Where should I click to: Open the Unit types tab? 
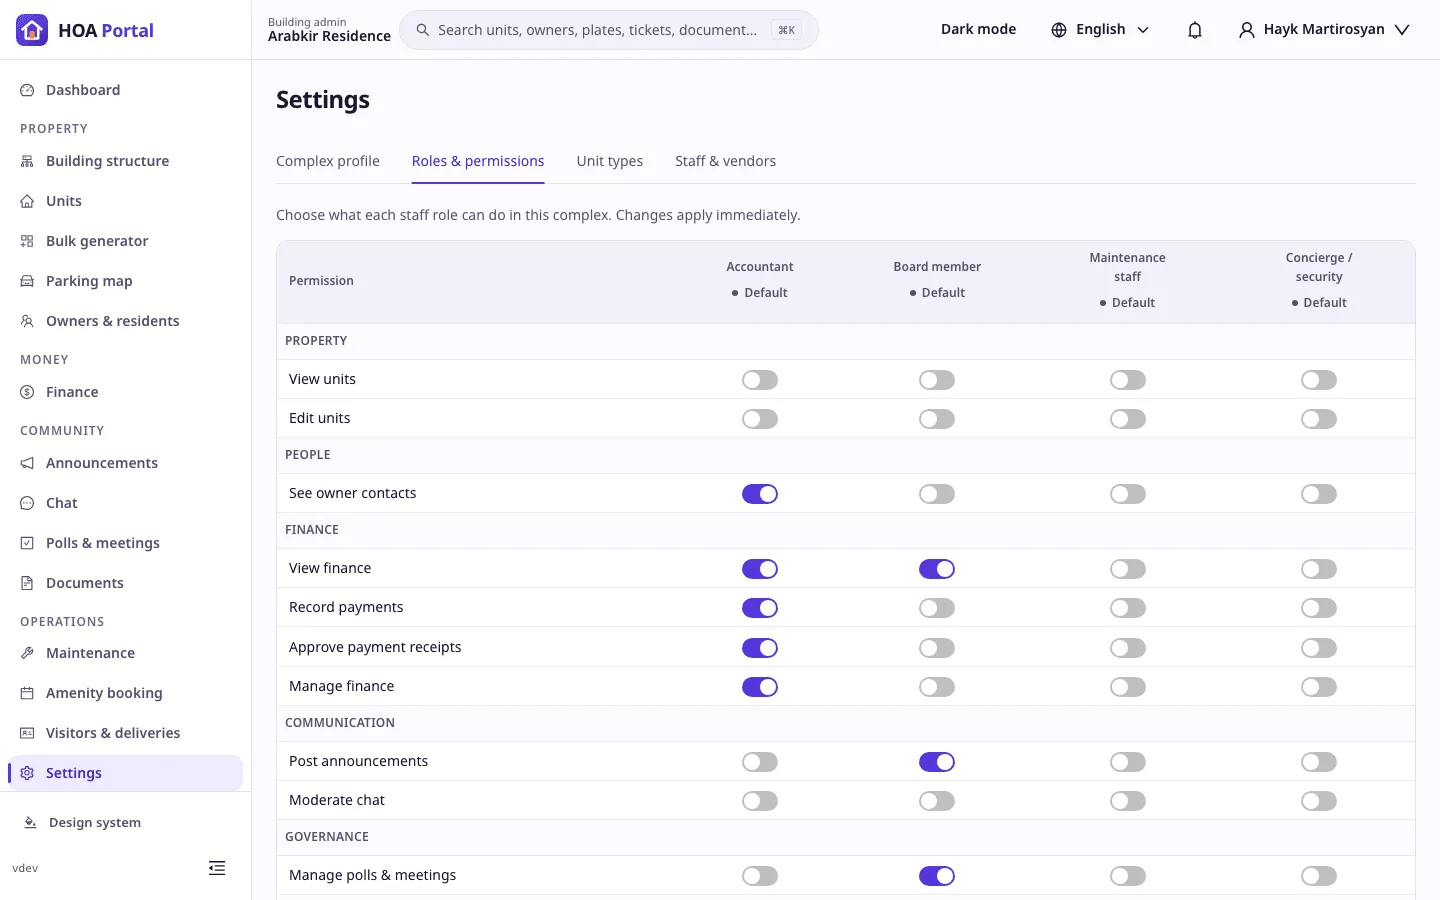point(610,161)
